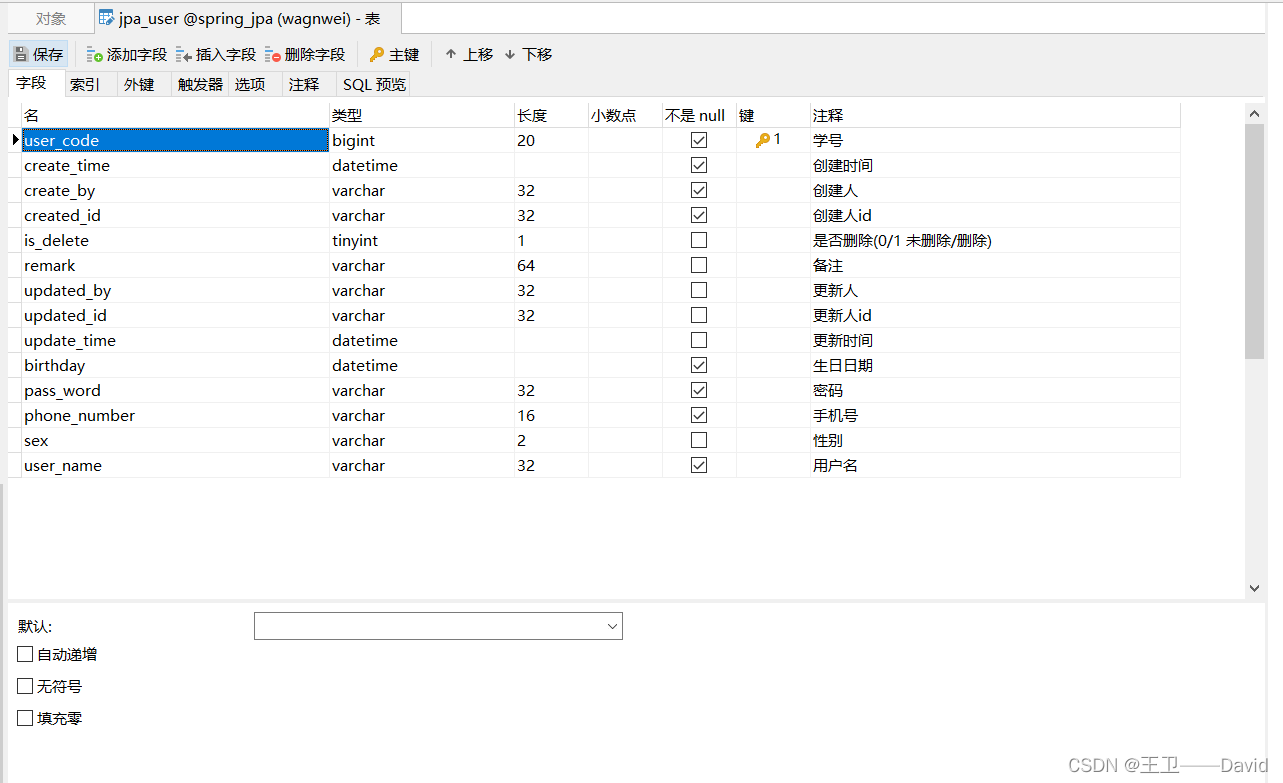The height and width of the screenshot is (783, 1283).
Task: Click scrollbar up arrow
Action: coord(1255,114)
